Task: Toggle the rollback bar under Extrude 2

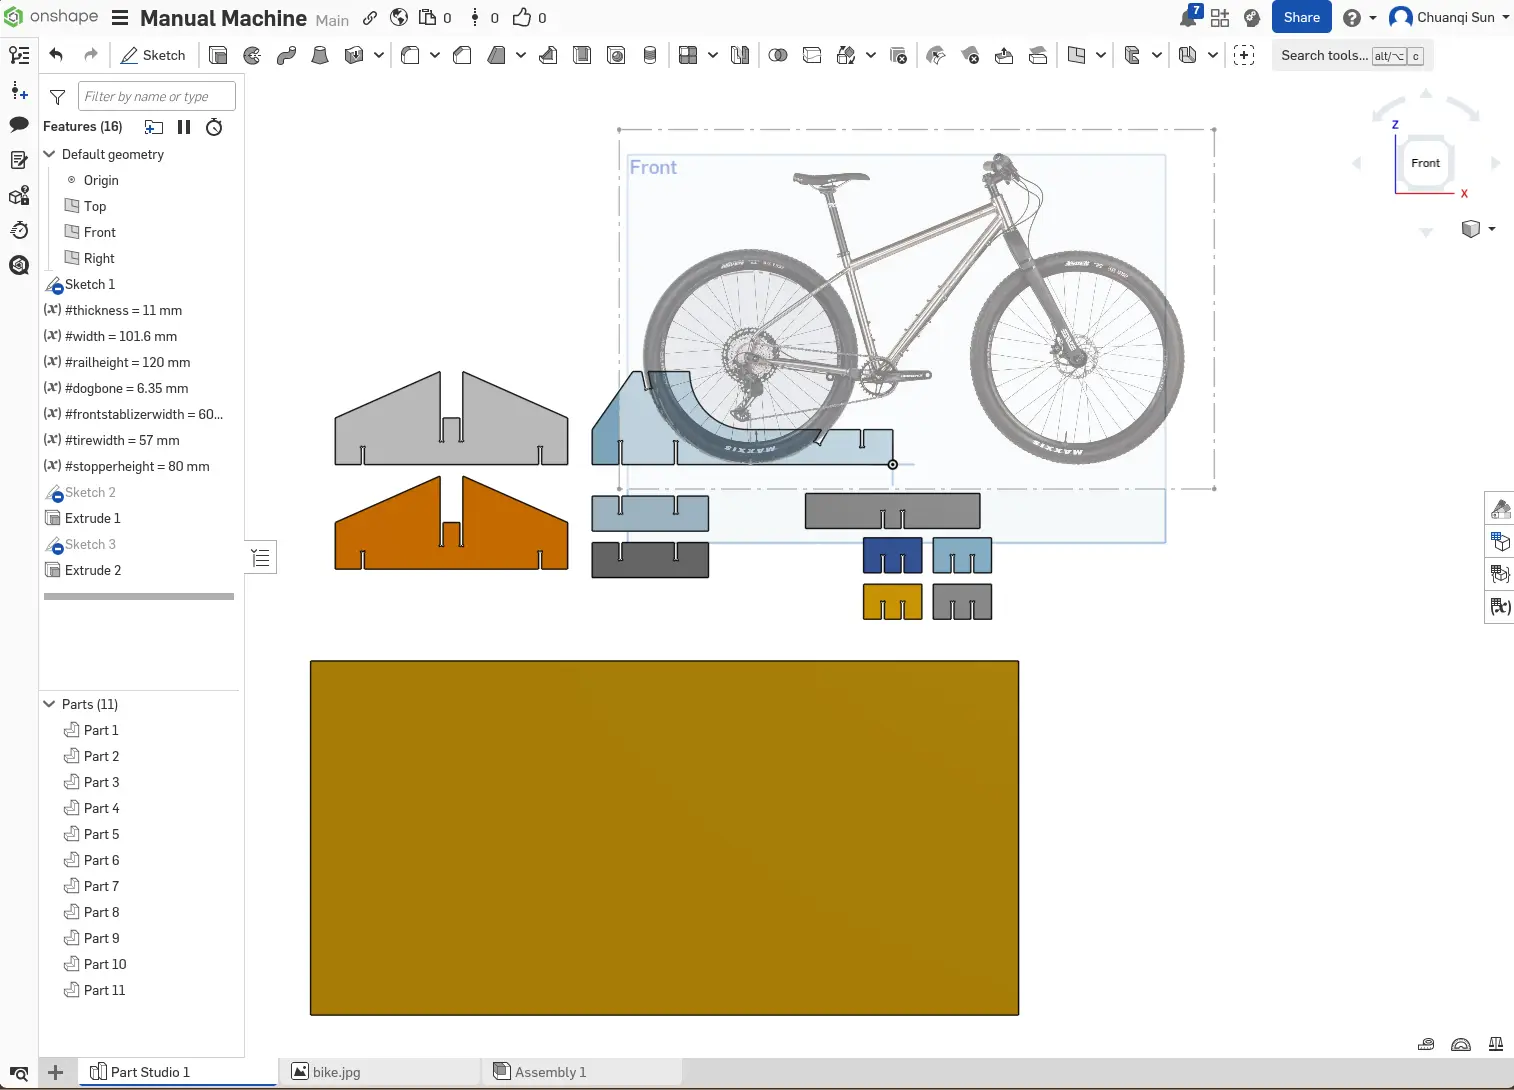Action: (x=139, y=596)
